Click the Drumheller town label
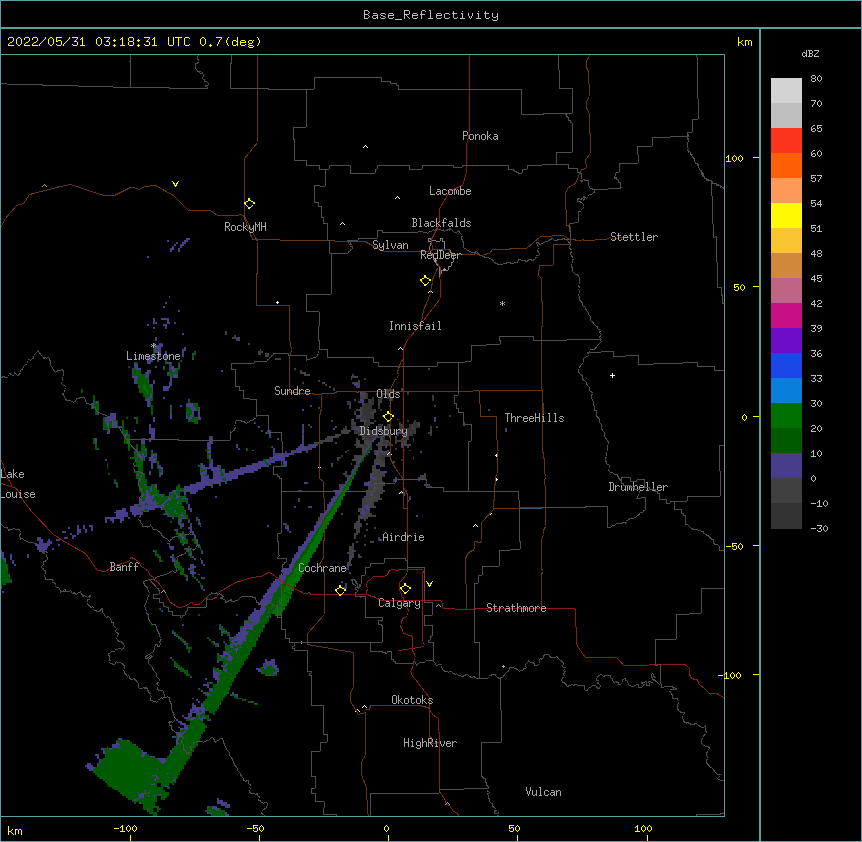862x842 pixels. [x=638, y=487]
